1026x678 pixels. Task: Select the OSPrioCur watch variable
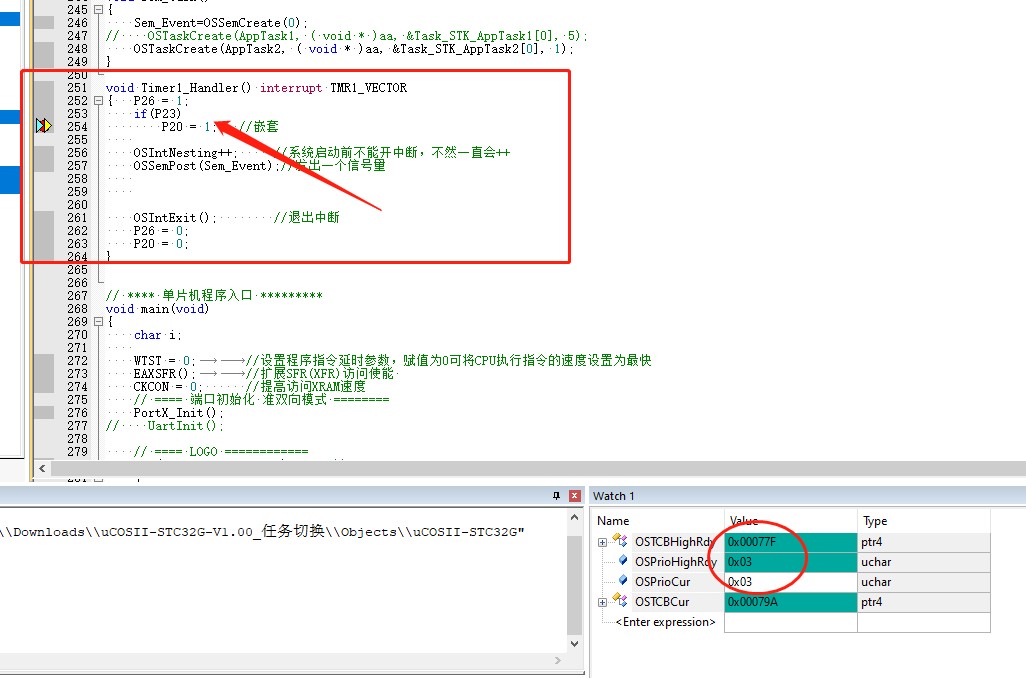tap(662, 582)
